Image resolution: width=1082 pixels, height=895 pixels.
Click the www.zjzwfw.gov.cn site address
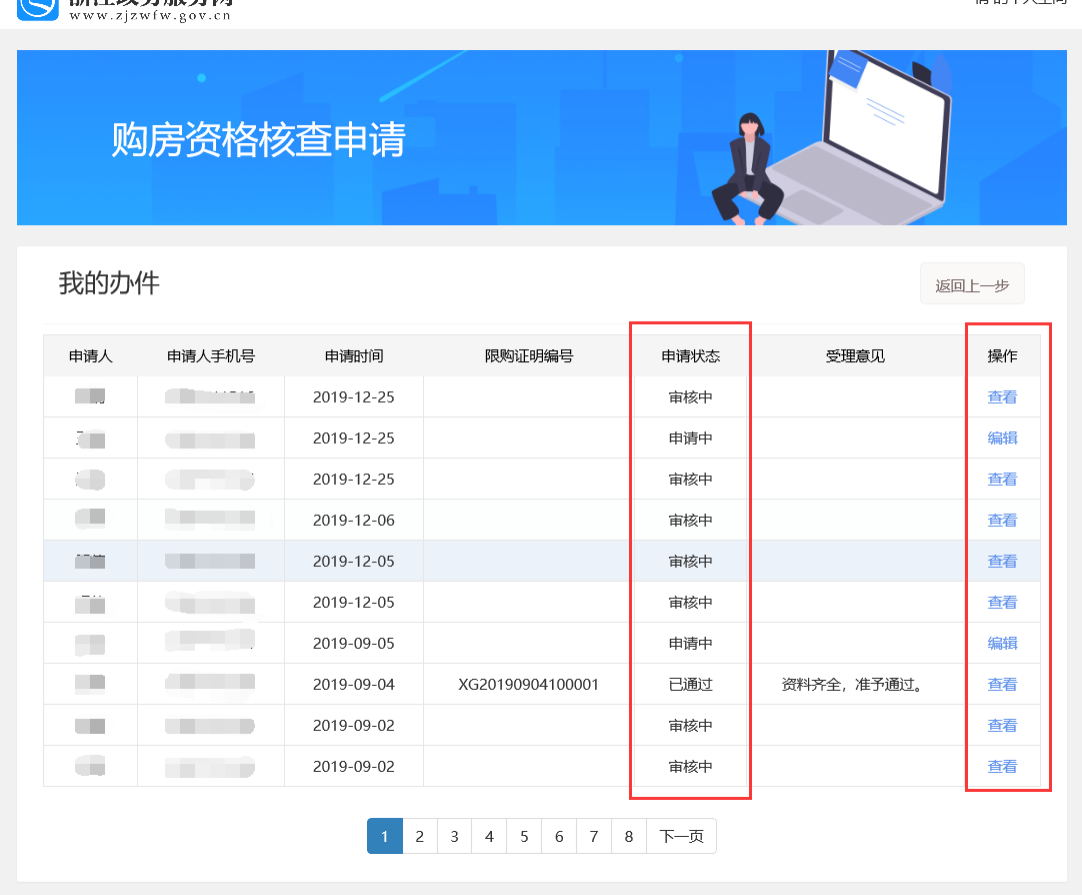point(150,15)
